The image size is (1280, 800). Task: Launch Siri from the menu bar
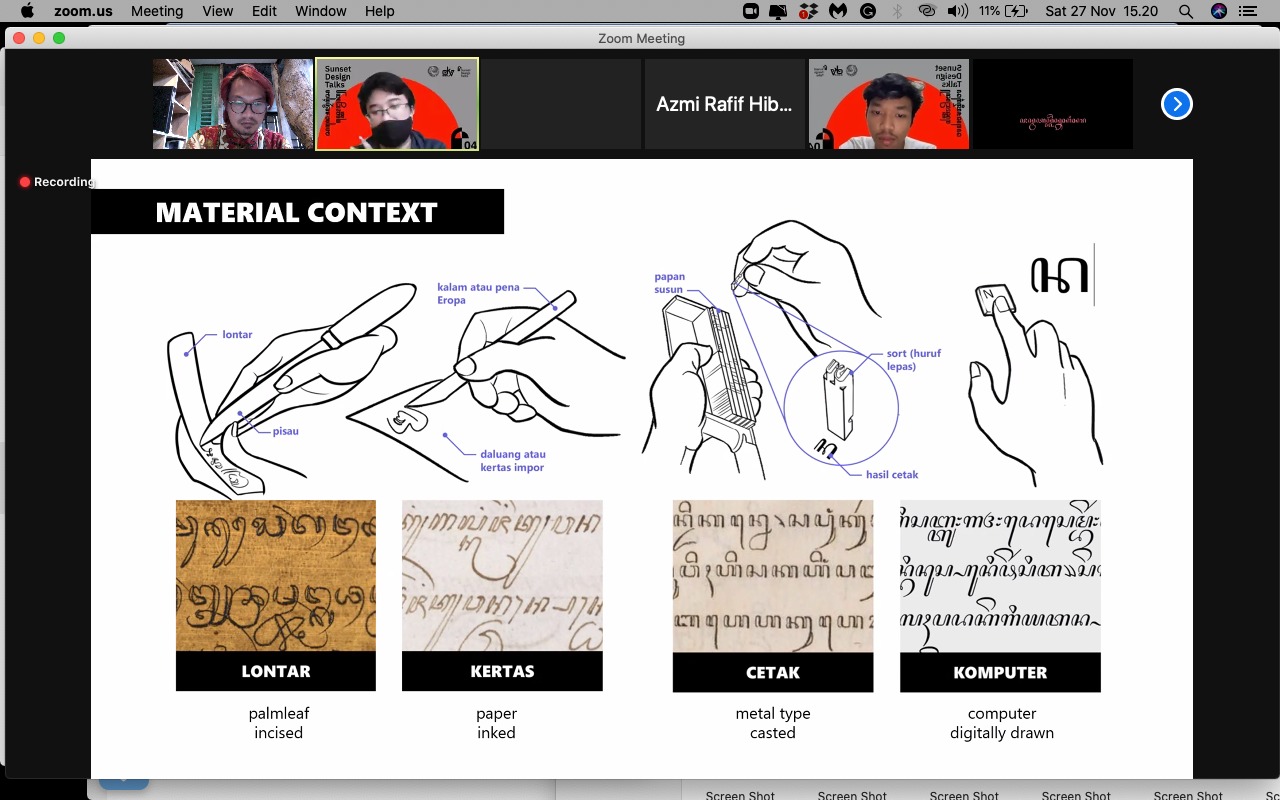[1218, 11]
